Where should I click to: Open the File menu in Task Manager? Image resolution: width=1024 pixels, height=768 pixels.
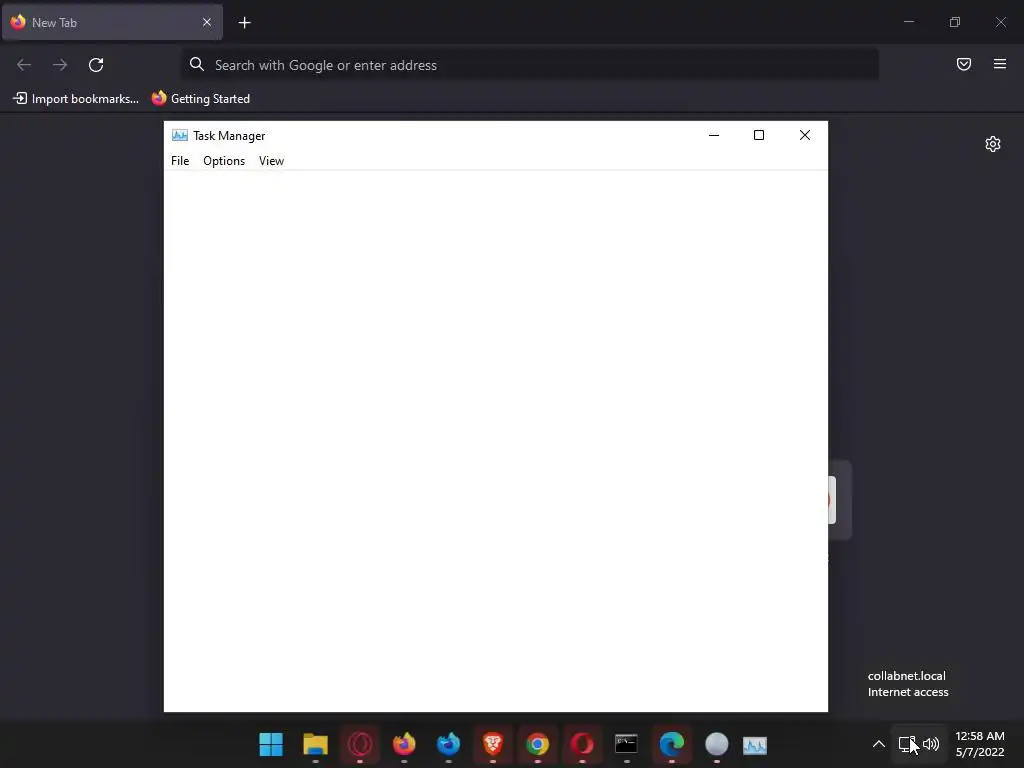(x=180, y=161)
